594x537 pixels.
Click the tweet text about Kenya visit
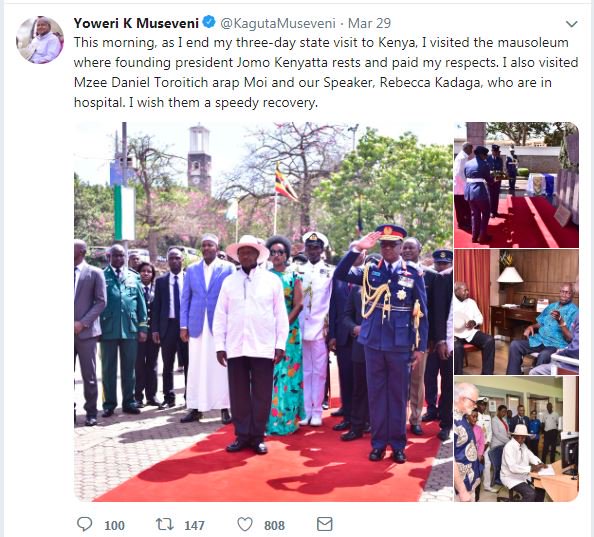pos(326,72)
